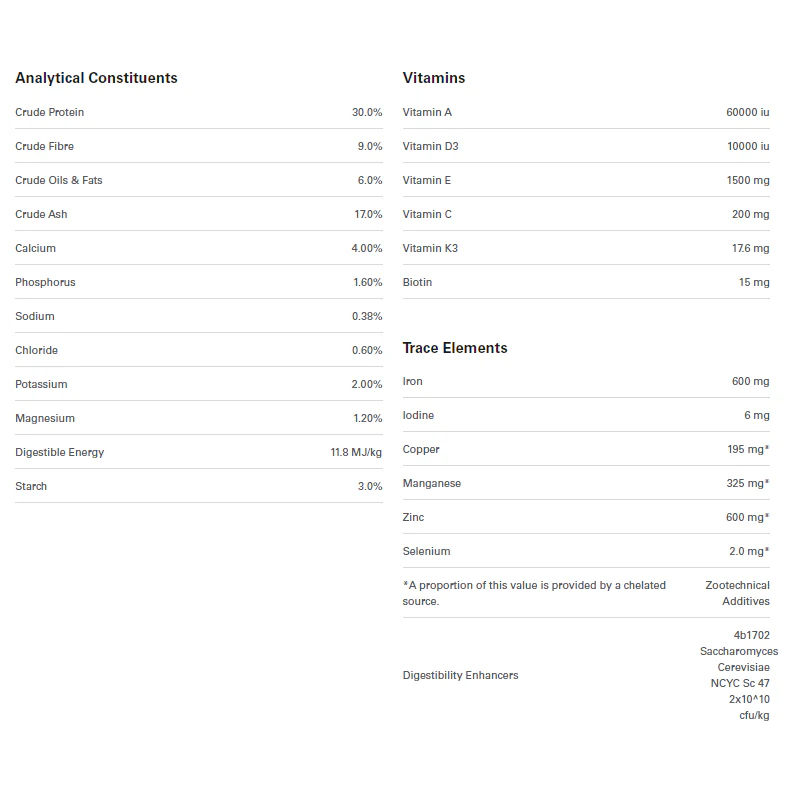The image size is (794, 794).
Task: Click the Crude Ash 17.0% value
Action: click(368, 214)
